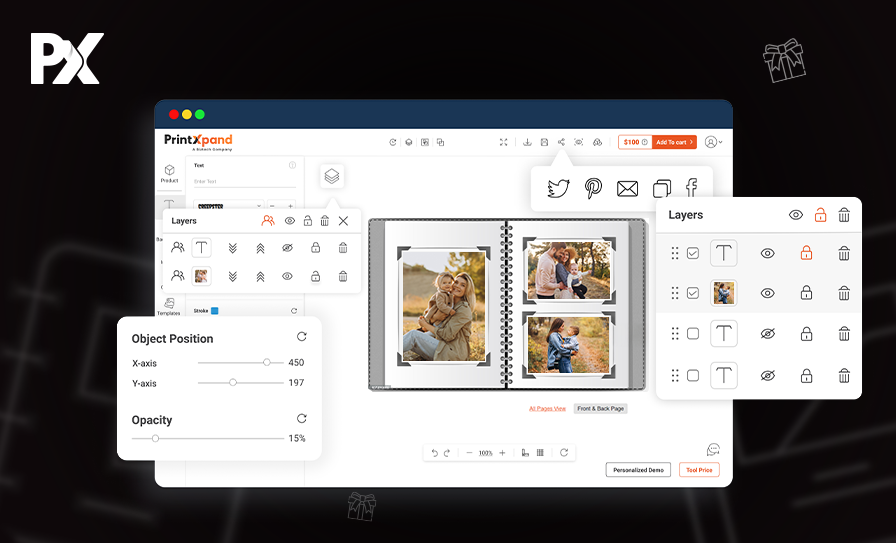The height and width of the screenshot is (543, 896).
Task: Open the layers stack icon button
Action: pos(332,176)
